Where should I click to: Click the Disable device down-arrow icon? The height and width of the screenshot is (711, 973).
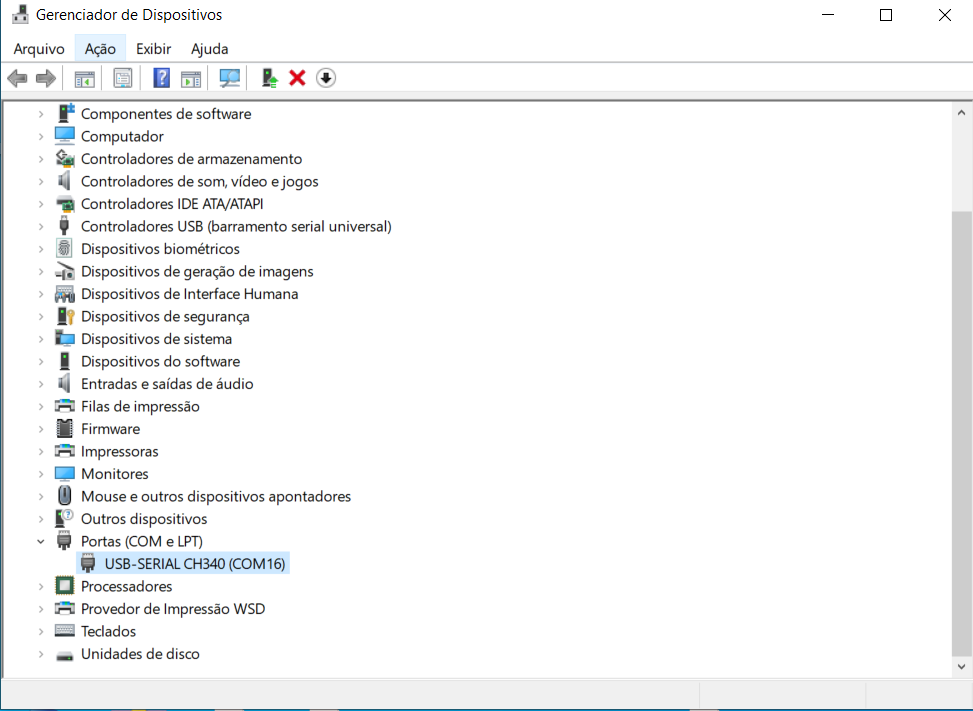point(326,78)
